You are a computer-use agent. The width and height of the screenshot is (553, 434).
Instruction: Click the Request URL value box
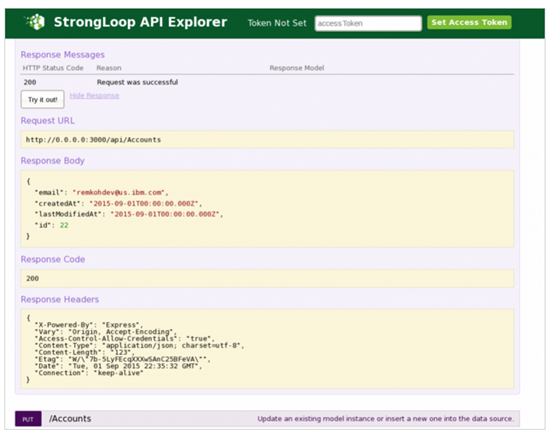coord(267,140)
